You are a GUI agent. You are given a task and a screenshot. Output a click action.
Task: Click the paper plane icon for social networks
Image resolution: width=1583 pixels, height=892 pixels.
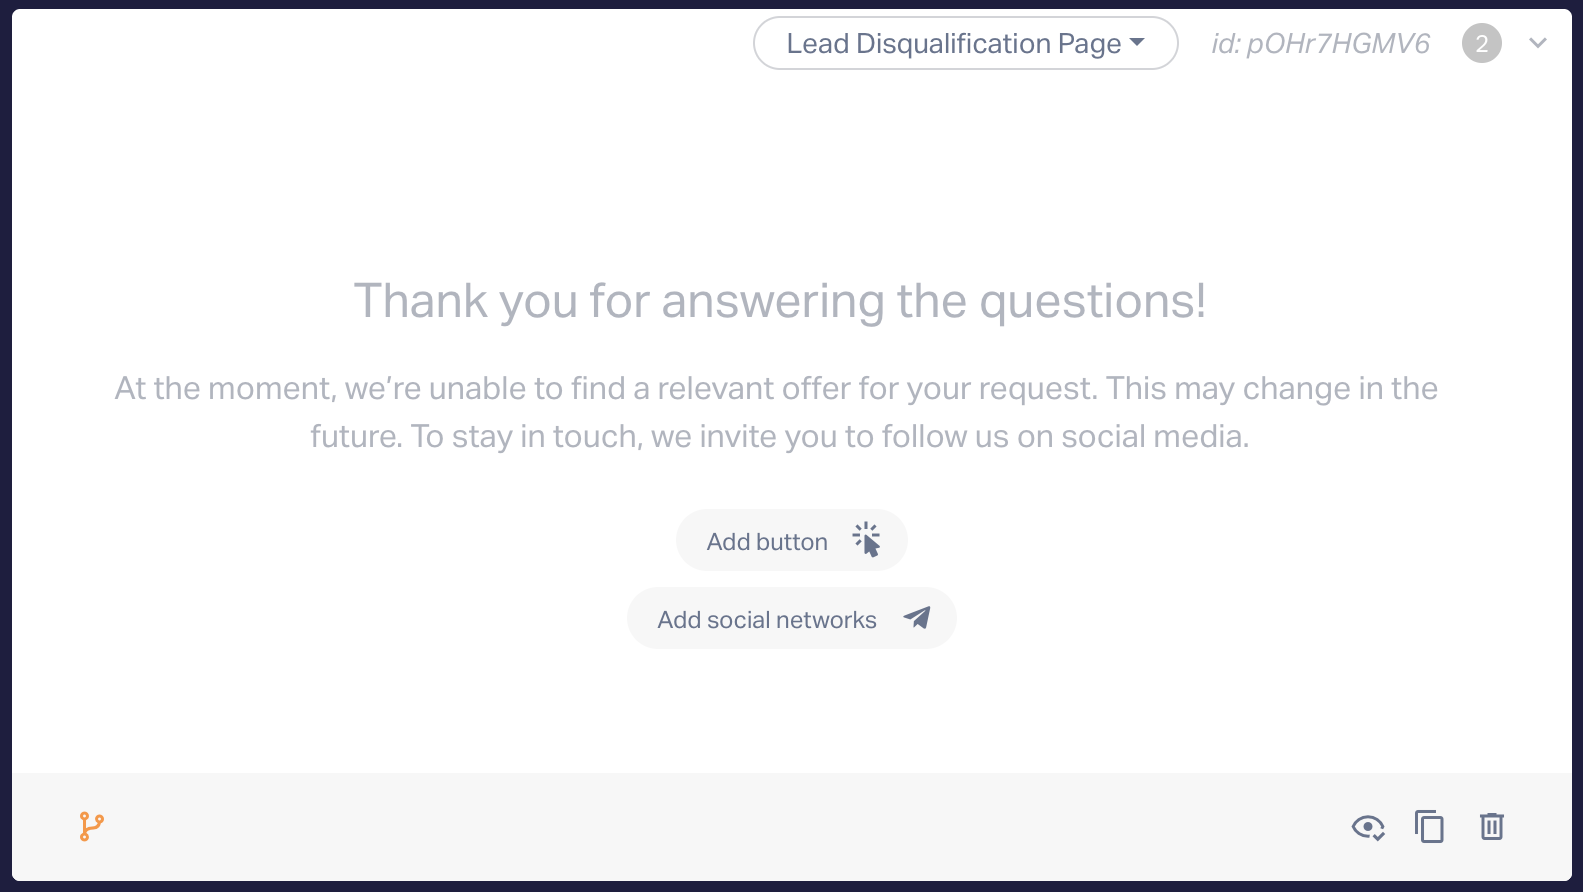point(916,618)
